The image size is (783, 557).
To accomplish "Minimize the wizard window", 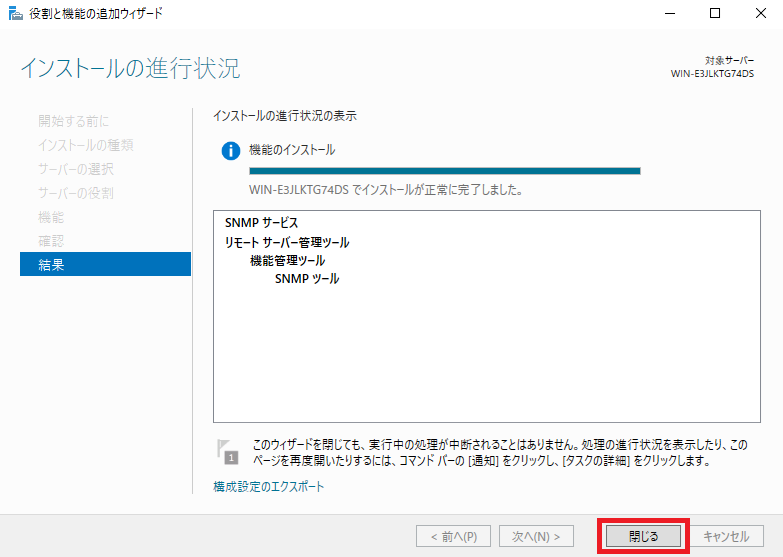I will pos(670,13).
